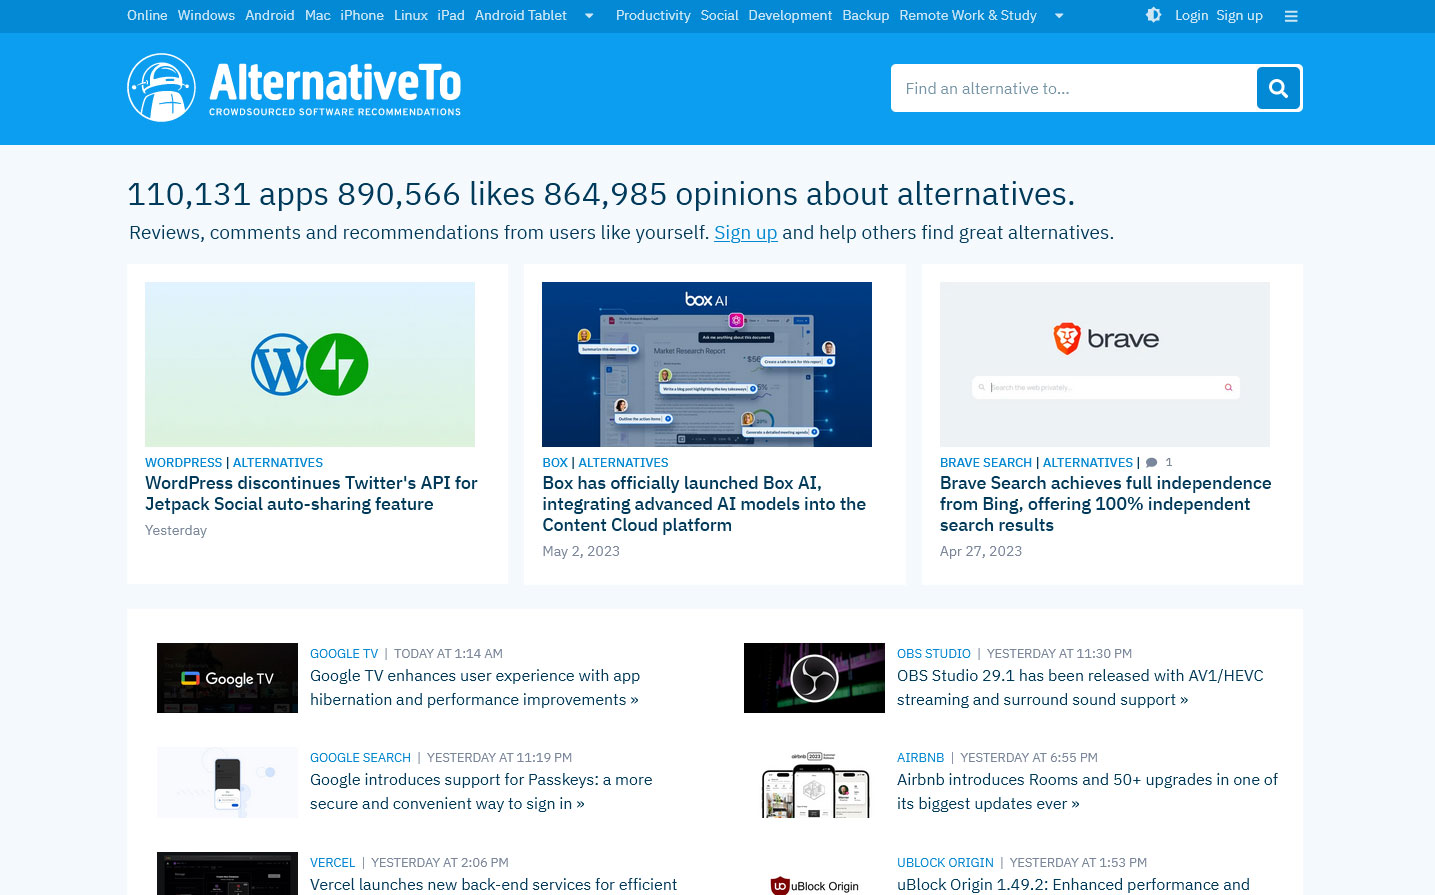Open the Google TV article thumbnail
Image resolution: width=1435 pixels, height=895 pixels.
(227, 678)
